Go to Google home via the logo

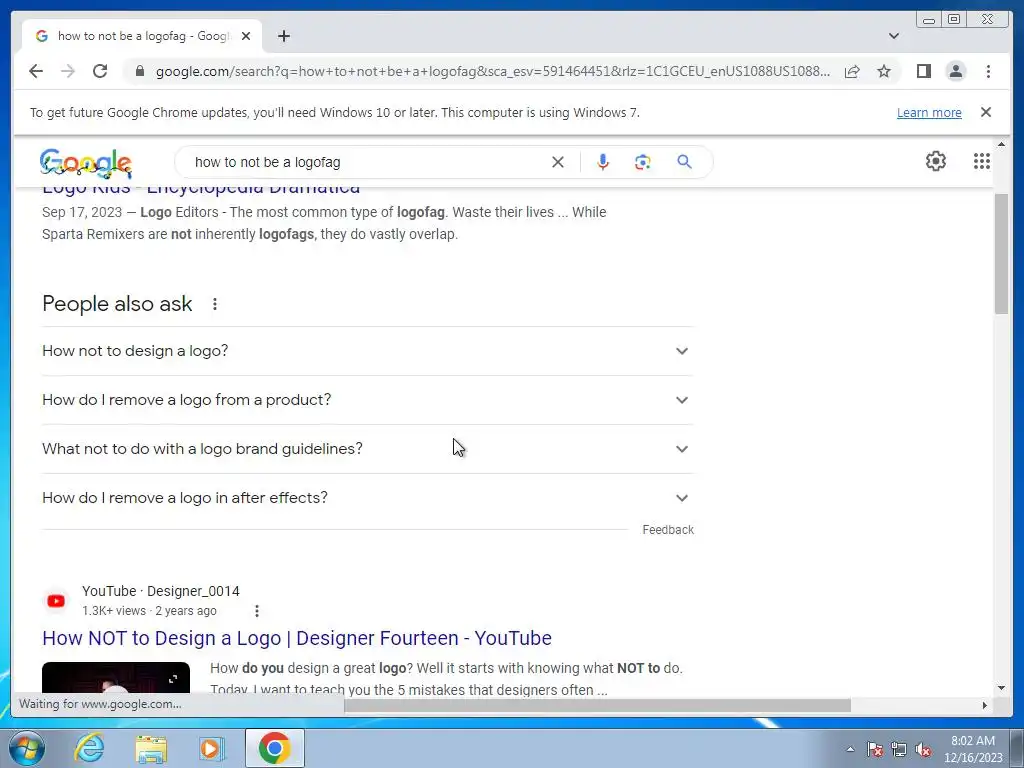point(86,163)
